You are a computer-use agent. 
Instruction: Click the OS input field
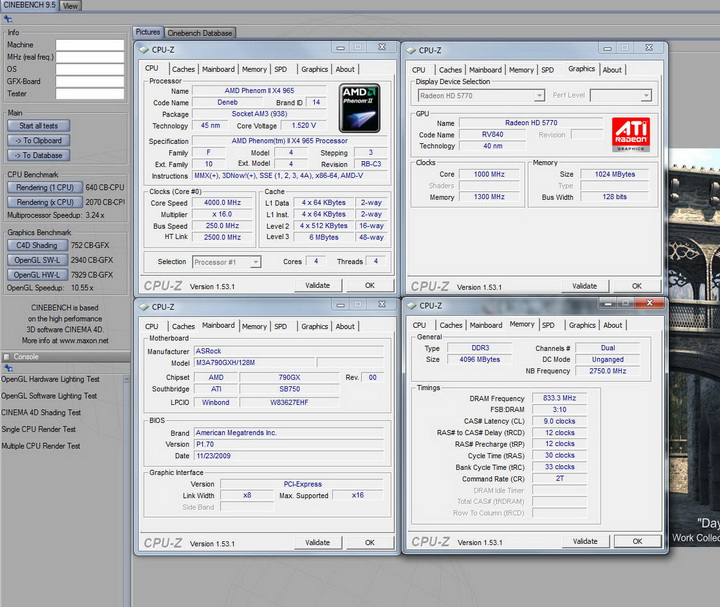tap(90, 69)
